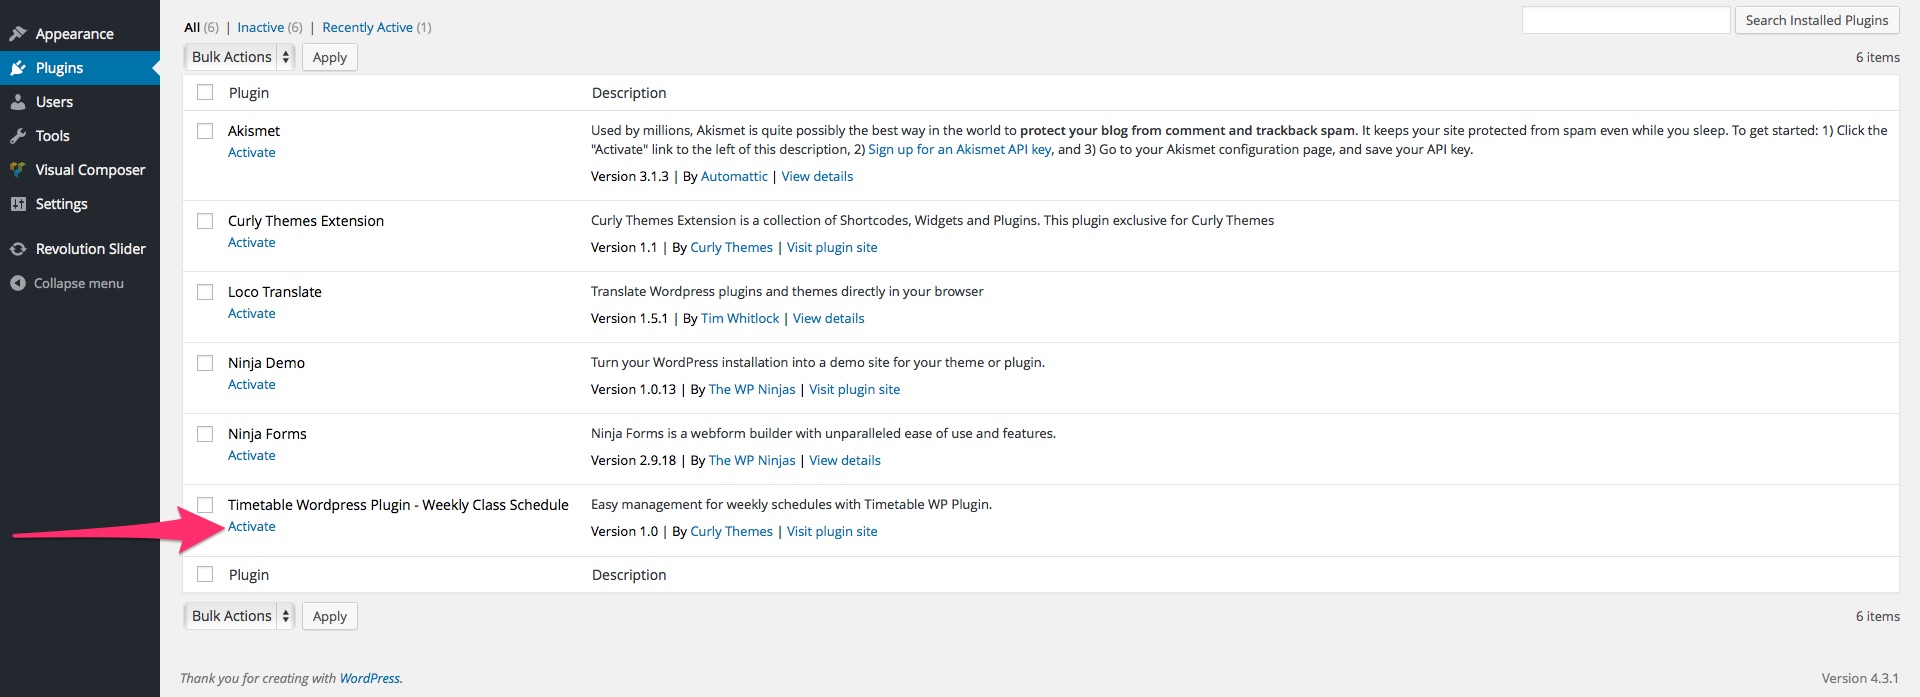Click the Search Installed Plugins button
The height and width of the screenshot is (697, 1920).
(x=1817, y=20)
